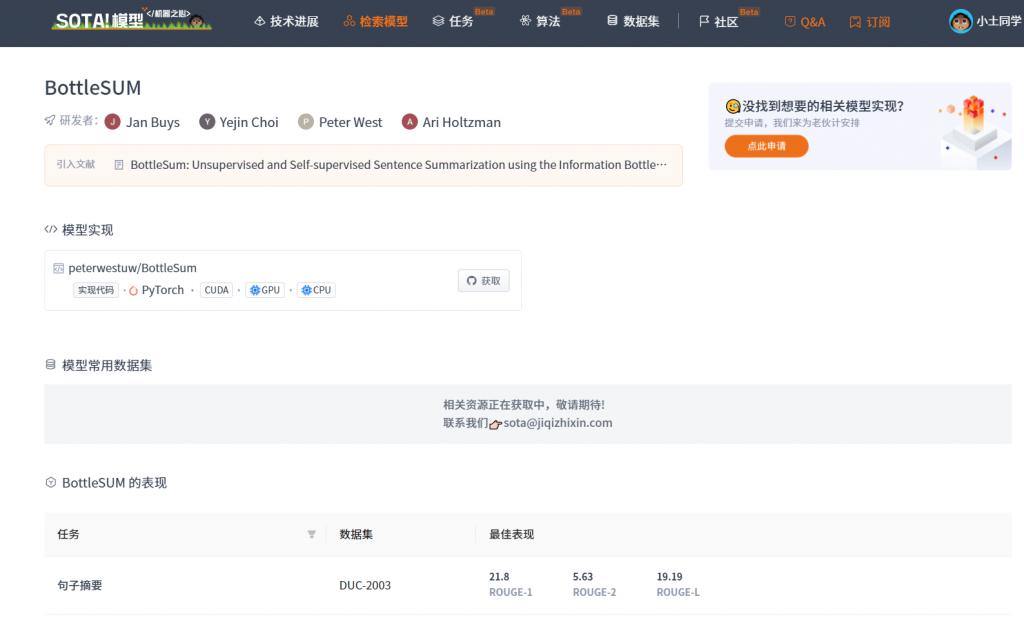Open the peterwestuw/BottleSum repository
The width and height of the screenshot is (1024, 623).
(133, 268)
